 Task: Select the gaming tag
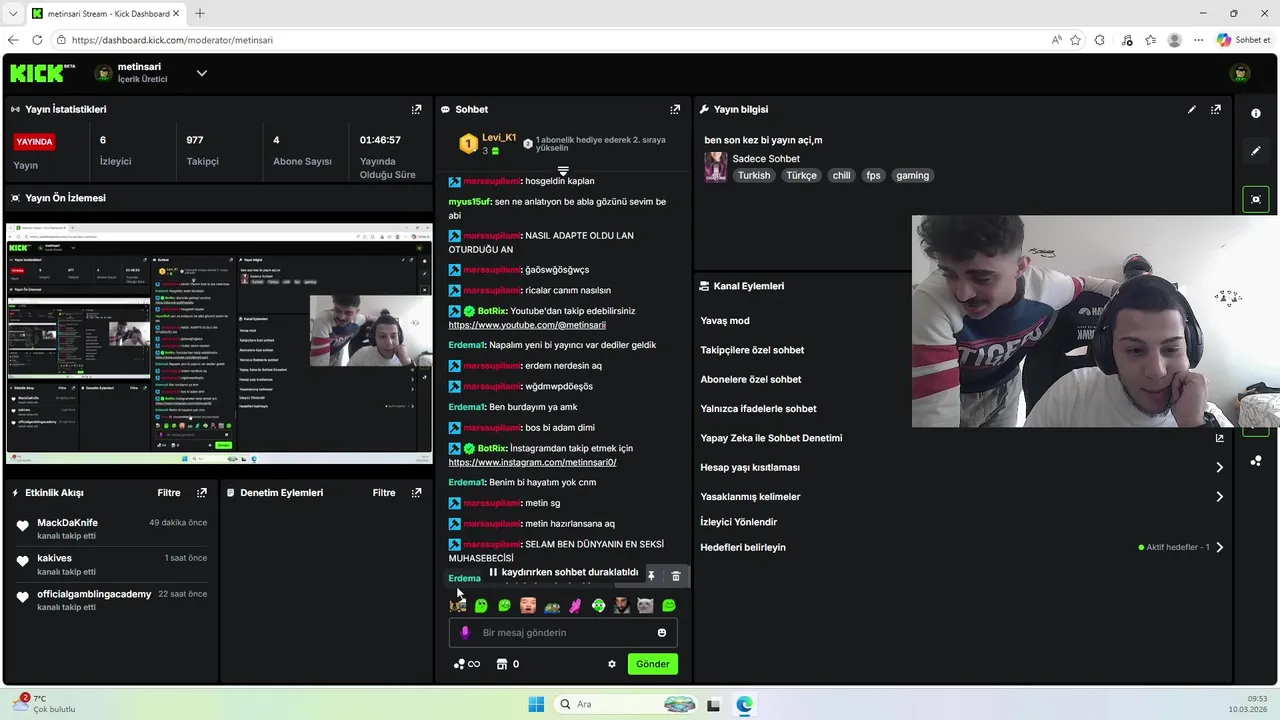click(912, 175)
